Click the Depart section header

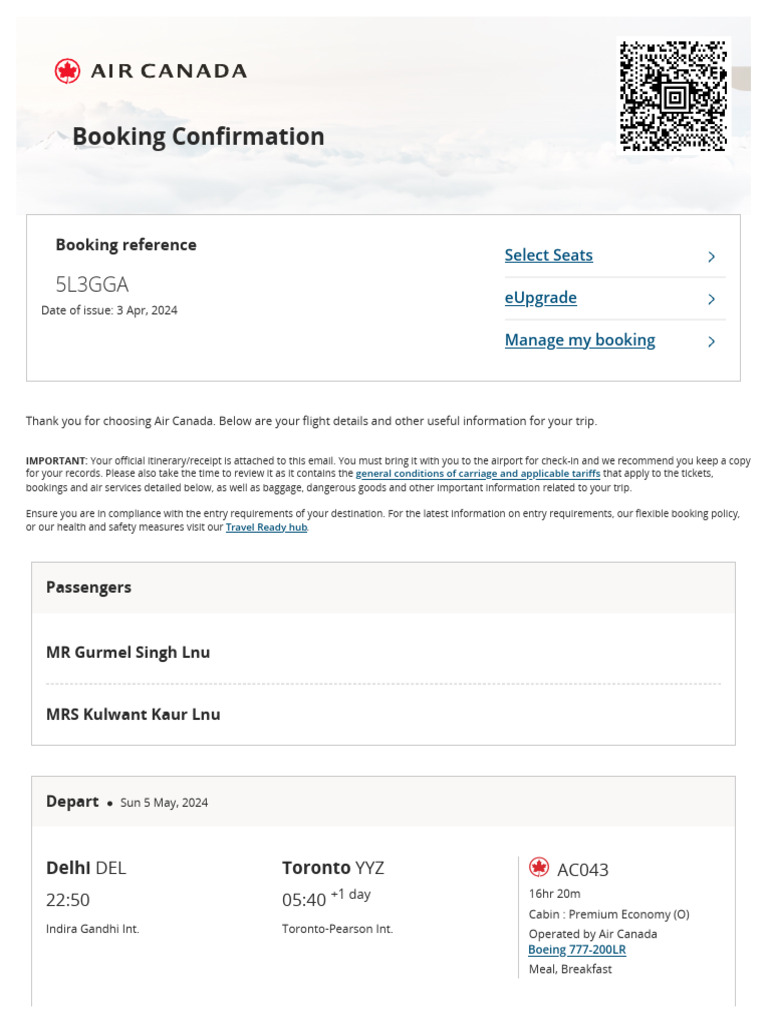click(72, 801)
